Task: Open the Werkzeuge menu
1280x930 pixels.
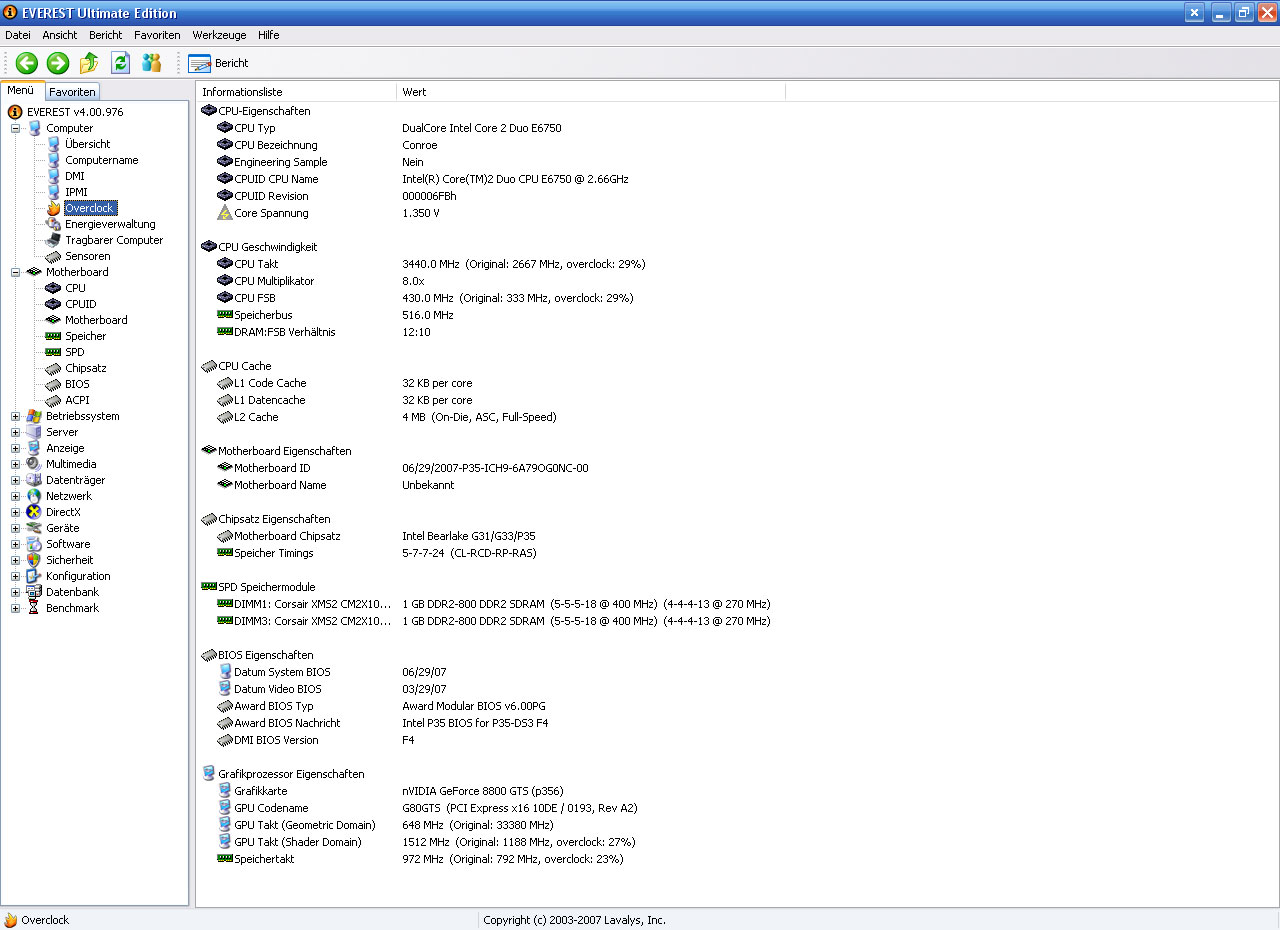Action: pyautogui.click(x=219, y=35)
